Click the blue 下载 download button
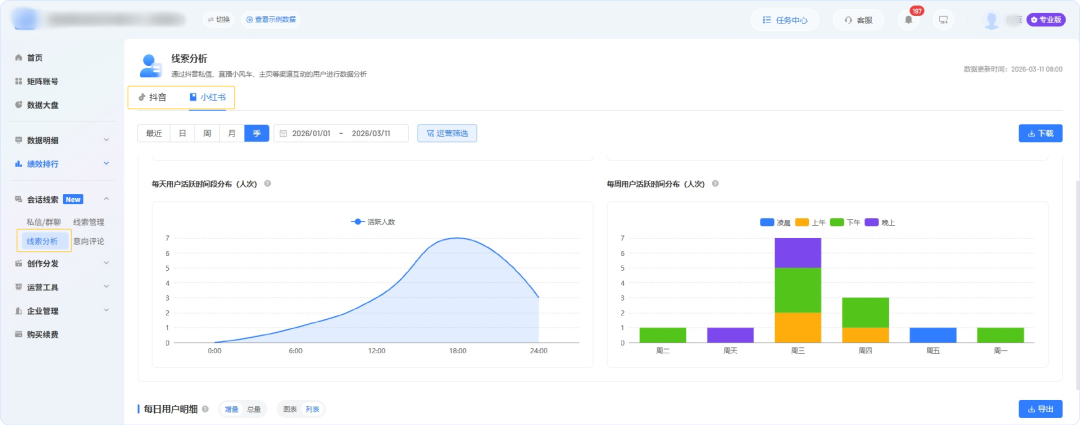 pos(1040,133)
